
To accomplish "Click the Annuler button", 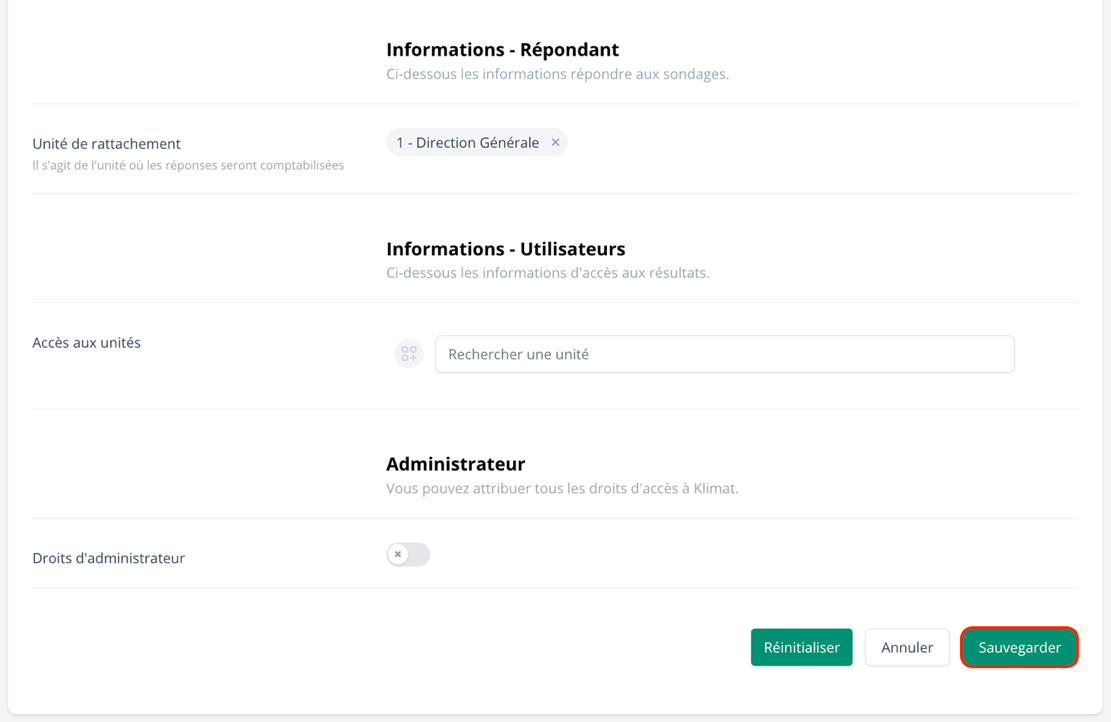I will click(x=906, y=647).
